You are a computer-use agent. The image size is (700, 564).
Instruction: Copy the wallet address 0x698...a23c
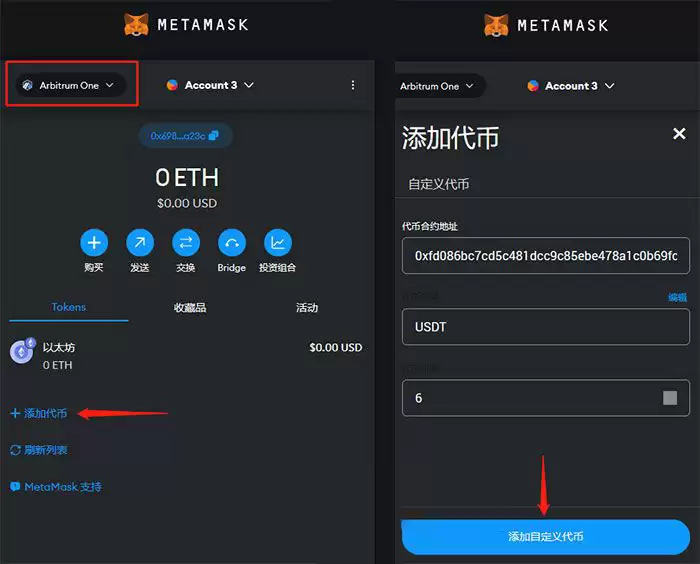[185, 136]
